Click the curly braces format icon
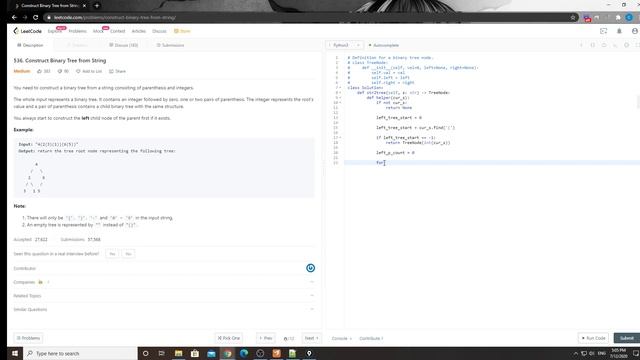 click(593, 45)
